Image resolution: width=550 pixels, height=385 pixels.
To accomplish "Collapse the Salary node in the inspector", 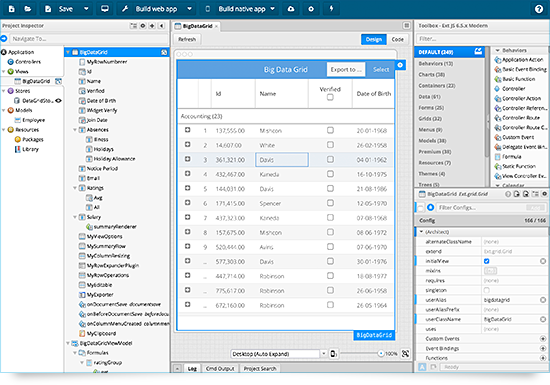I will click(x=75, y=217).
